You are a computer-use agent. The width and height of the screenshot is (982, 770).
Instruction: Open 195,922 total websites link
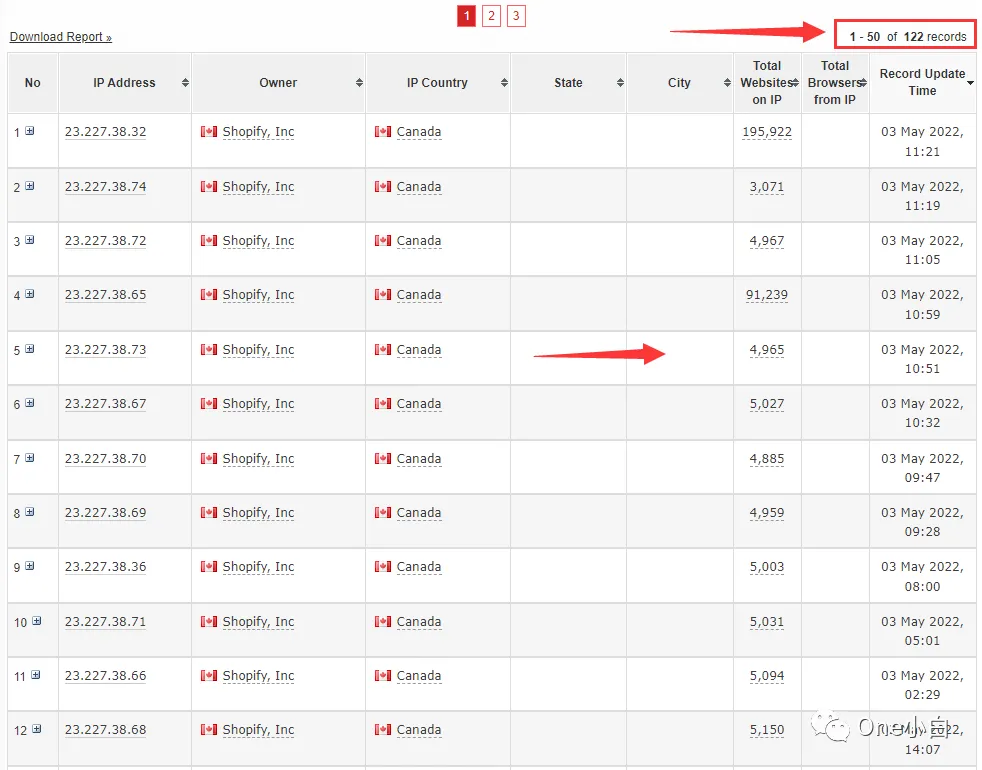767,132
